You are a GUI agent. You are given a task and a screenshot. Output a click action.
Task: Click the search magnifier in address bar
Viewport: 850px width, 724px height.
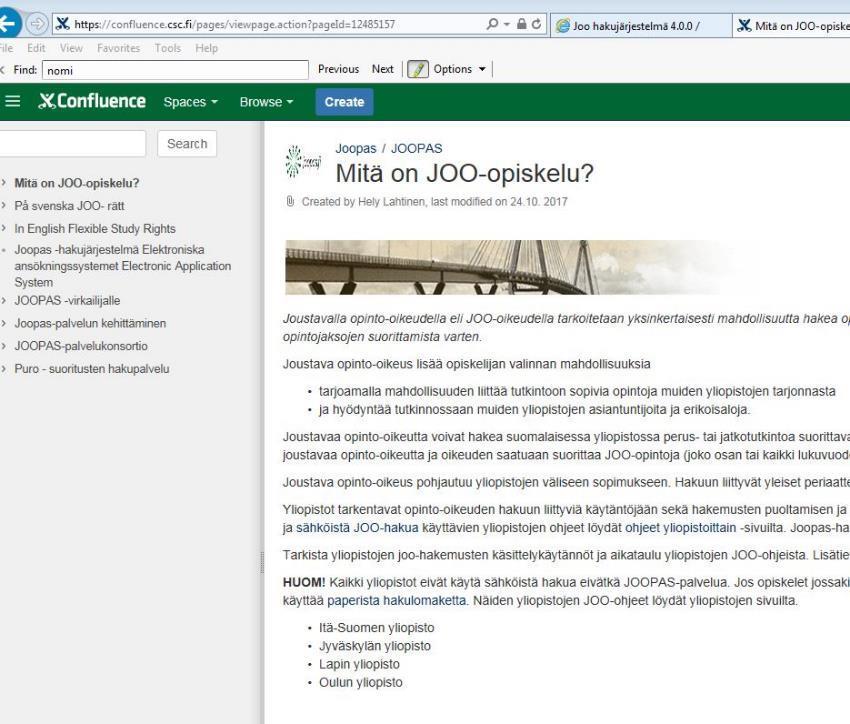point(492,24)
